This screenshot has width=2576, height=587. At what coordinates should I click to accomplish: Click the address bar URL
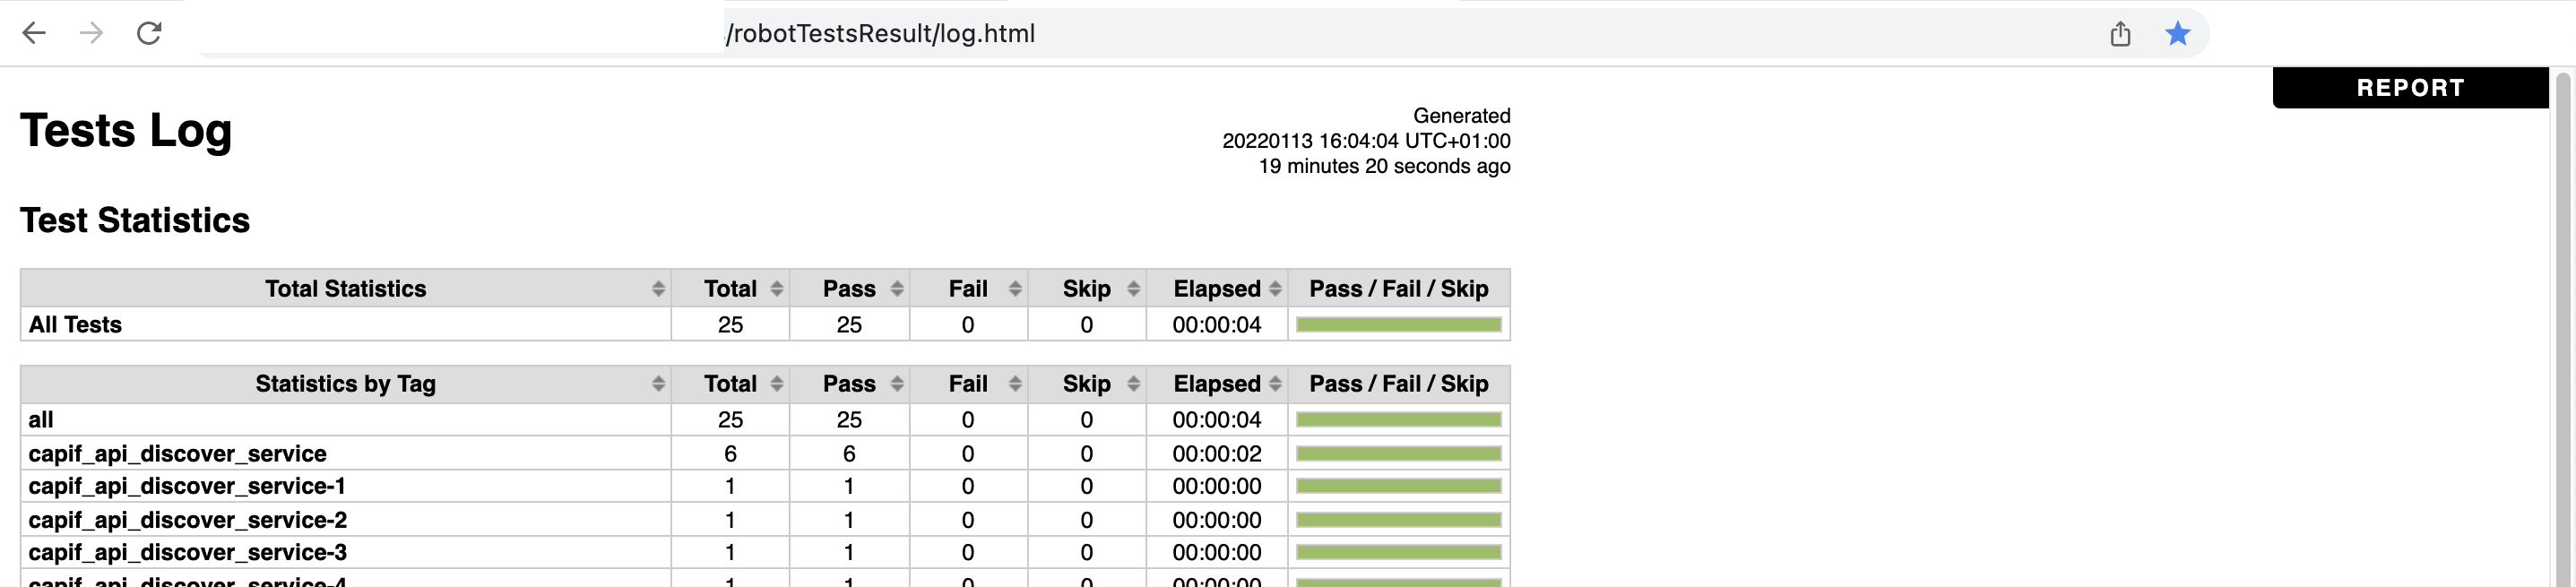coord(880,34)
